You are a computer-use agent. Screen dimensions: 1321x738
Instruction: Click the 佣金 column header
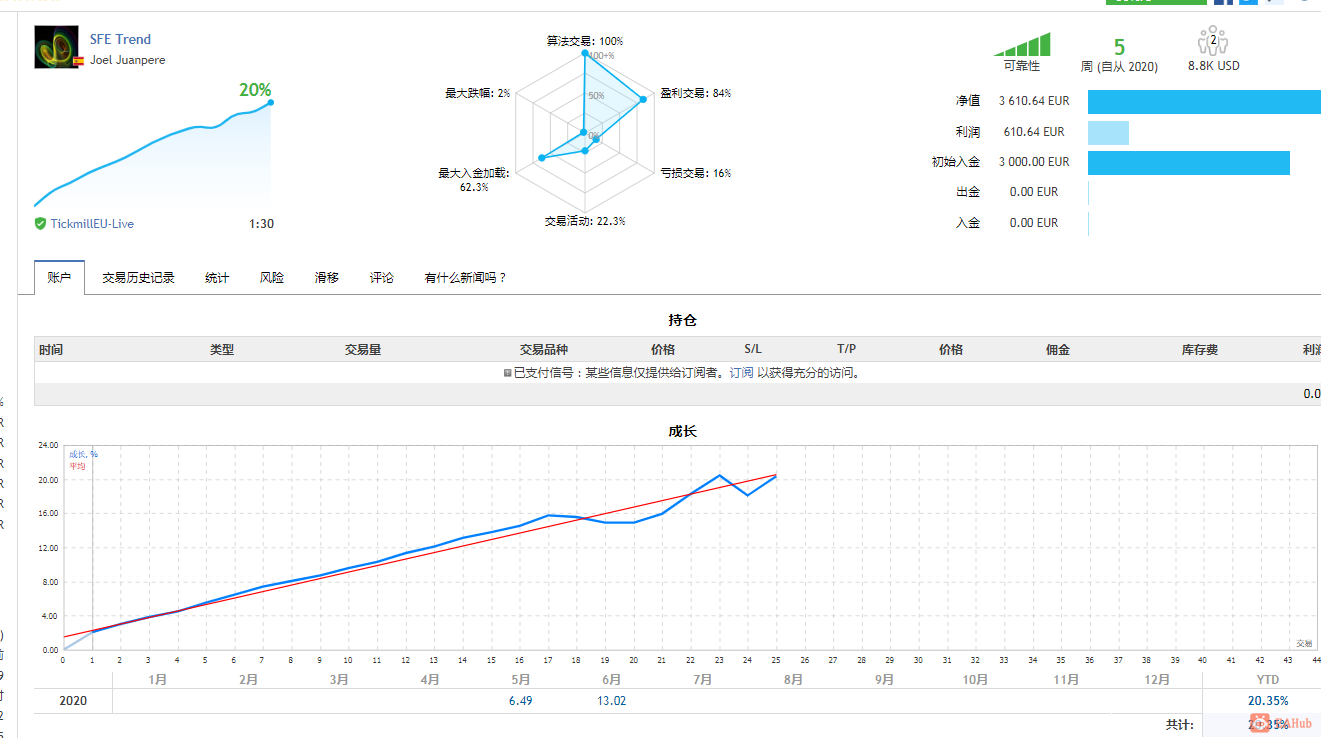1058,350
